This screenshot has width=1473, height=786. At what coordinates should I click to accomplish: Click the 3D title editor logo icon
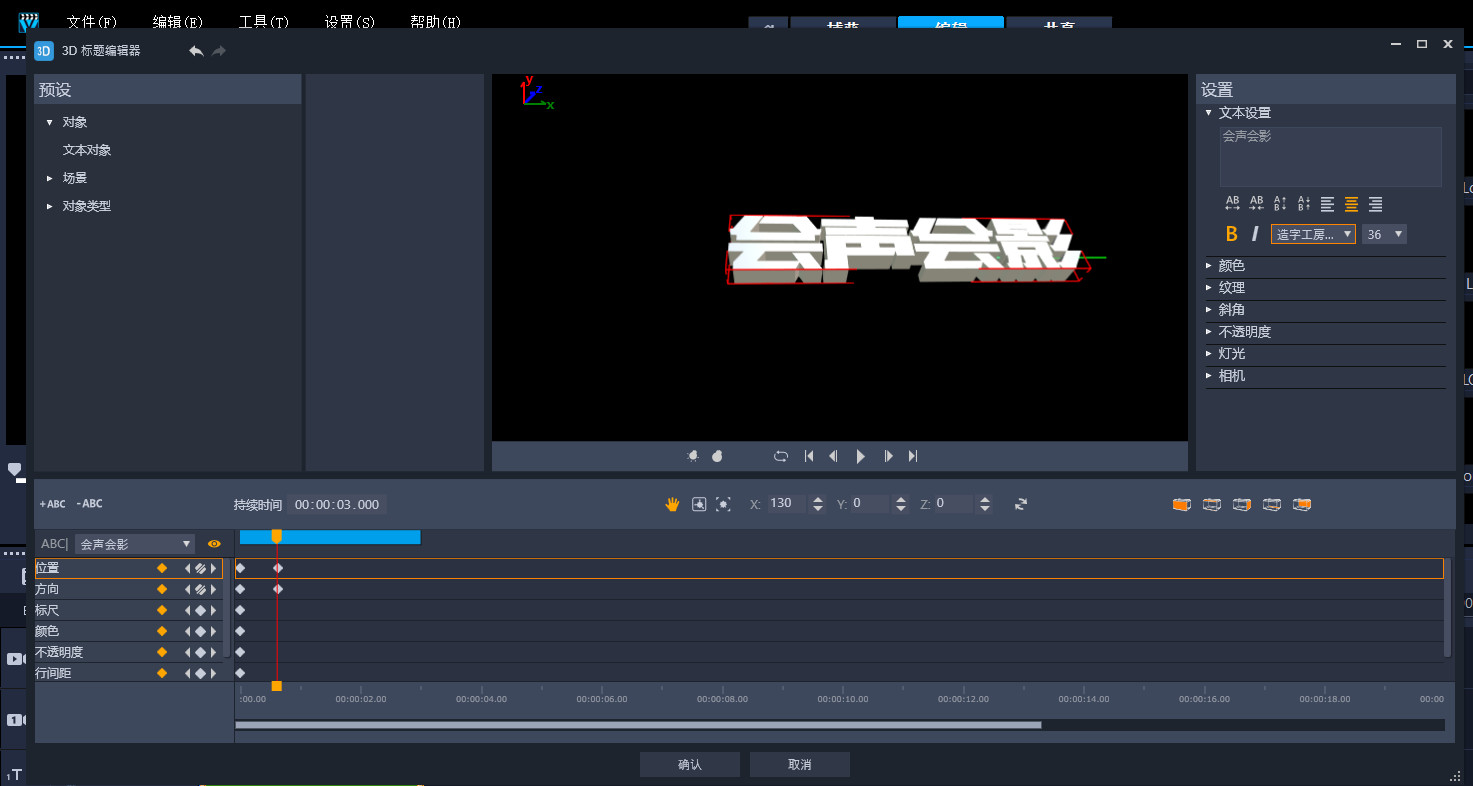pos(44,51)
